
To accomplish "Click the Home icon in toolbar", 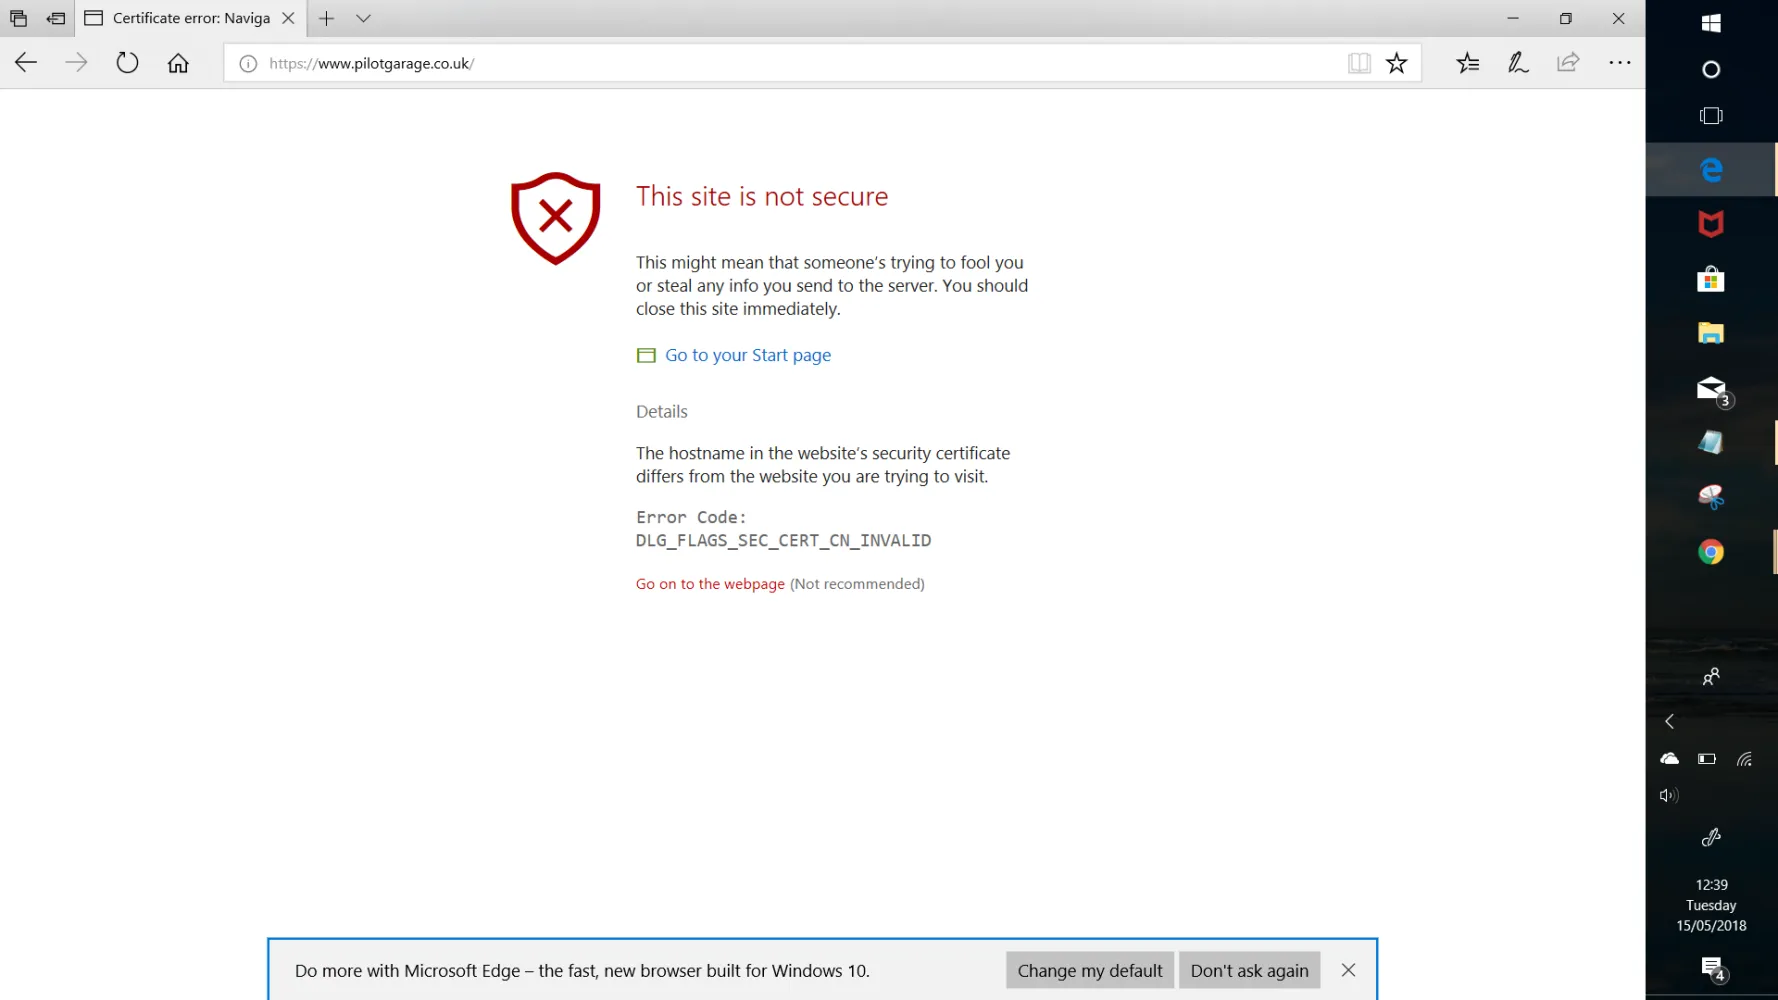I will coord(178,63).
